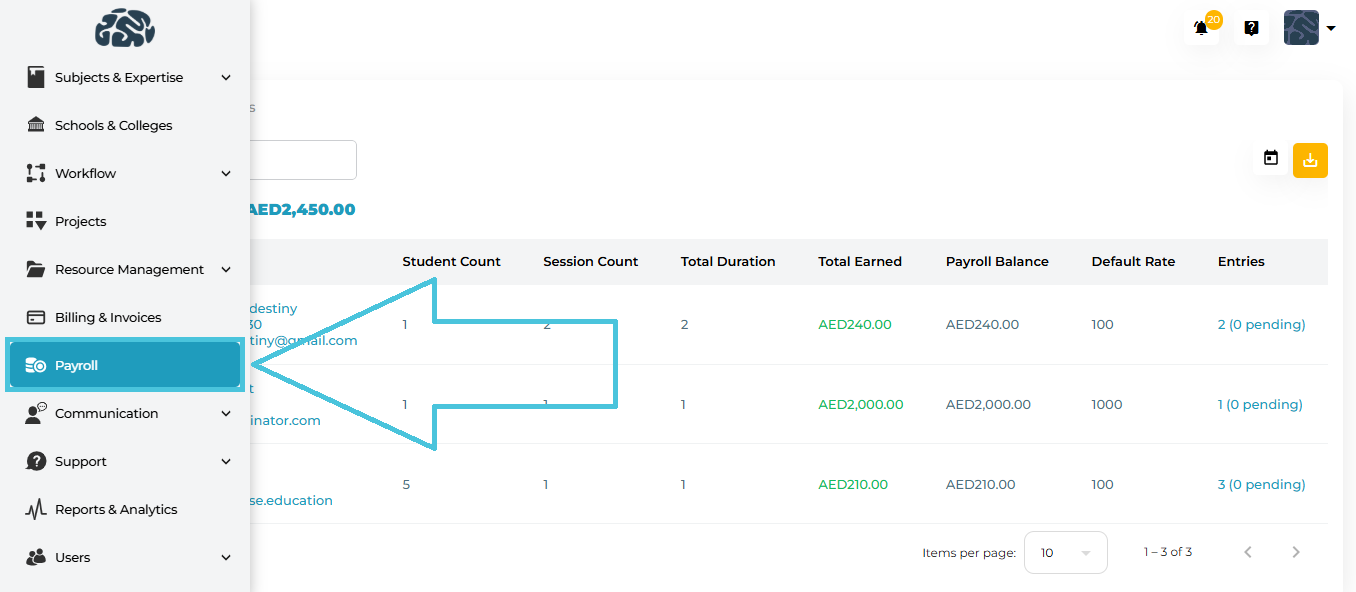Open the "3 (0 pending)" entries link
The width and height of the screenshot is (1356, 592).
1261,484
